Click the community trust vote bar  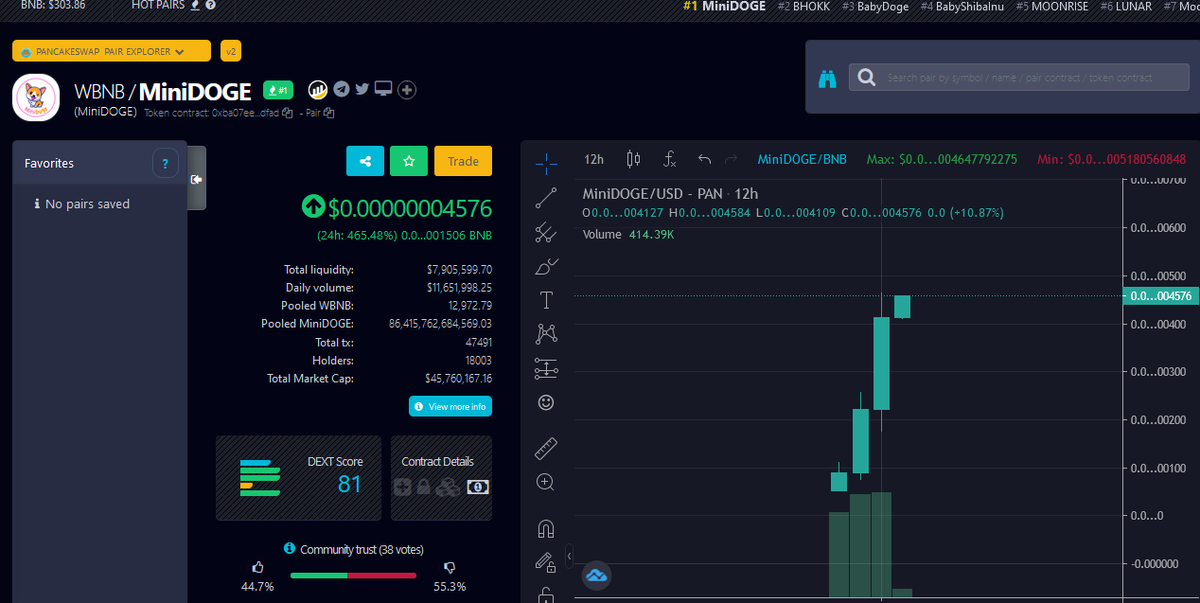tap(353, 575)
